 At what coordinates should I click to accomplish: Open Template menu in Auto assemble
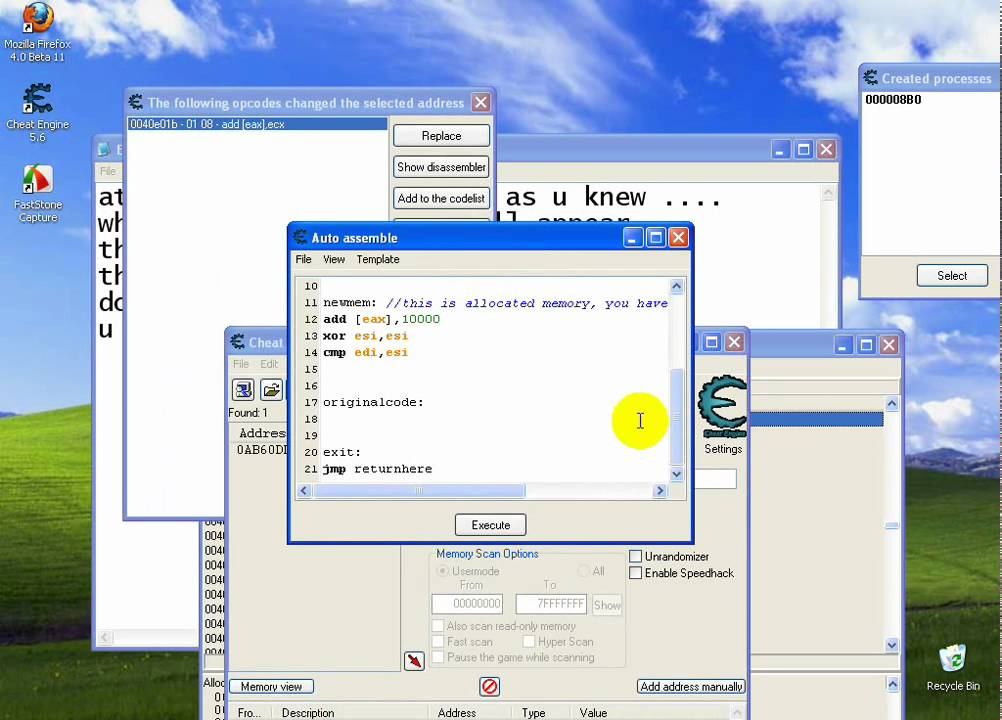tap(378, 259)
